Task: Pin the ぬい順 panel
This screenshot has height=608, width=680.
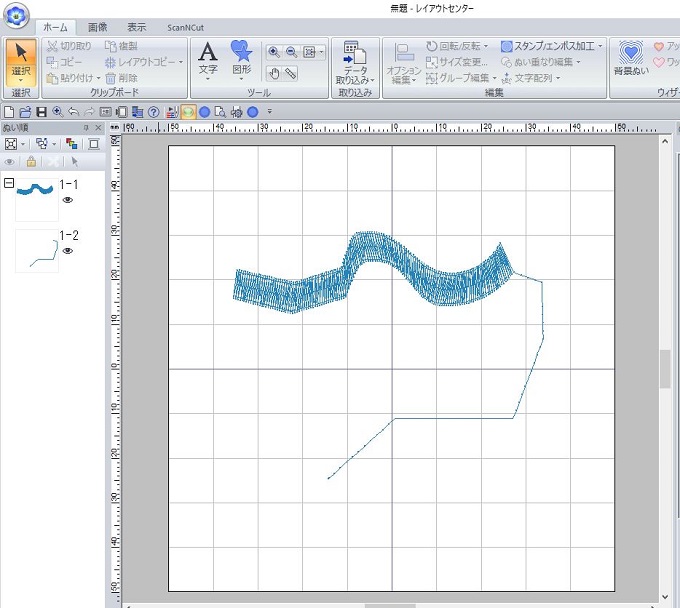Action: [87, 128]
